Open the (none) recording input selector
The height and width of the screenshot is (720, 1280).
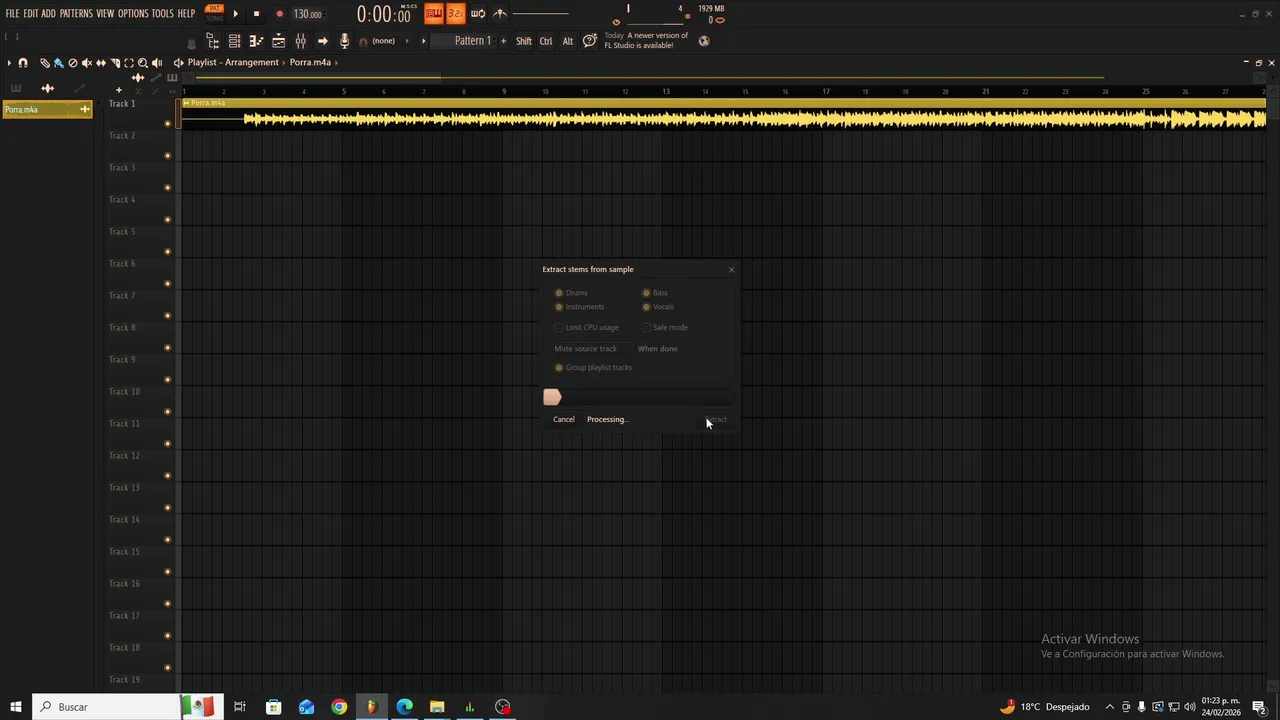[384, 41]
